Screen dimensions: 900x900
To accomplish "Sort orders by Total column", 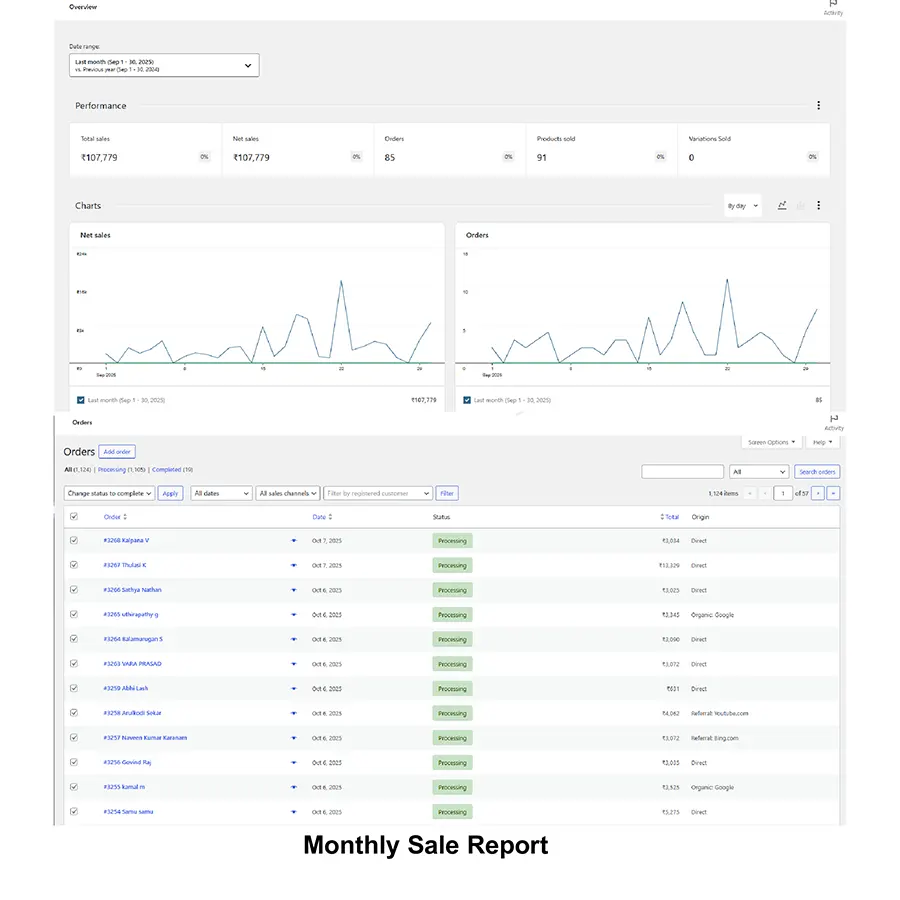I will [x=670, y=517].
